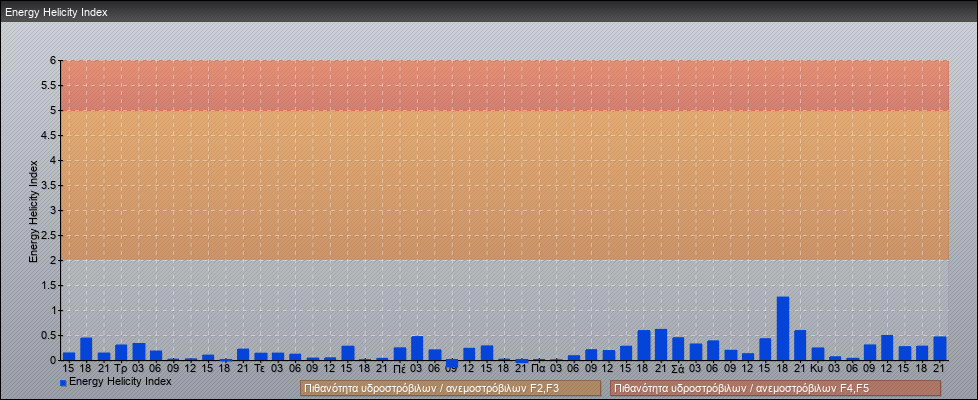This screenshot has width=978, height=400.
Task: Click the negative bar dipping below zero
Action: (x=452, y=363)
